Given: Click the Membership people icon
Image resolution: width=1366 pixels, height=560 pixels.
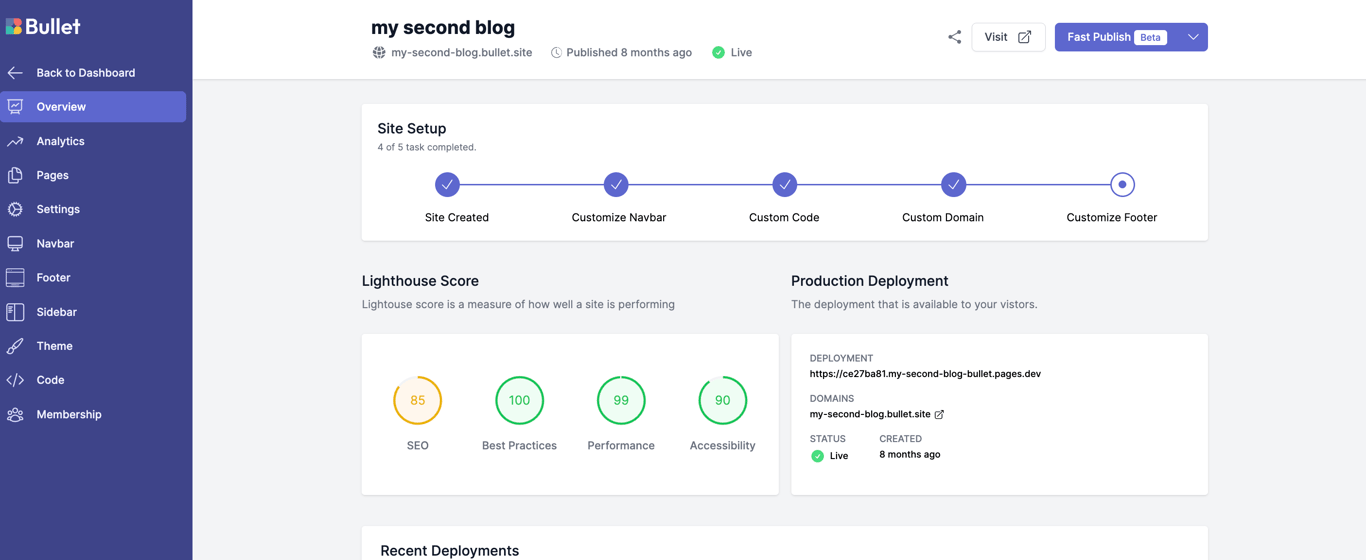Looking at the screenshot, I should (x=15, y=414).
